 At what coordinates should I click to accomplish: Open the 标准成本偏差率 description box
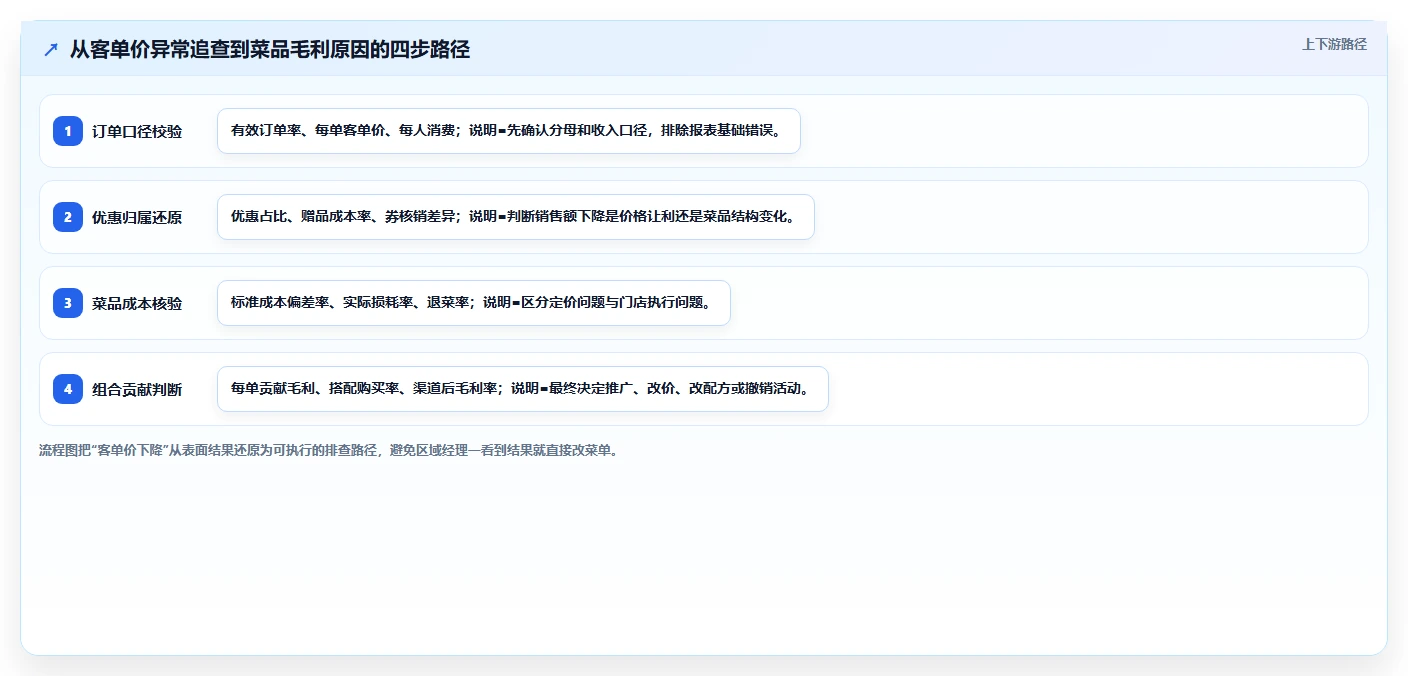[474, 303]
